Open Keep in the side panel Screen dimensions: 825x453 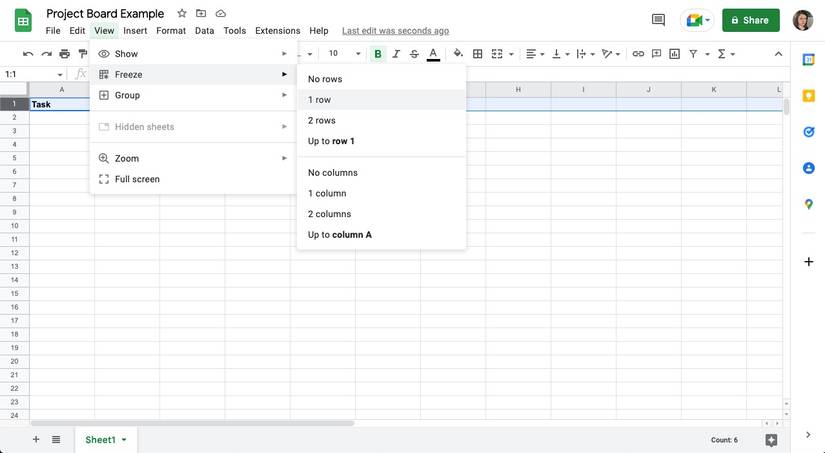point(809,96)
